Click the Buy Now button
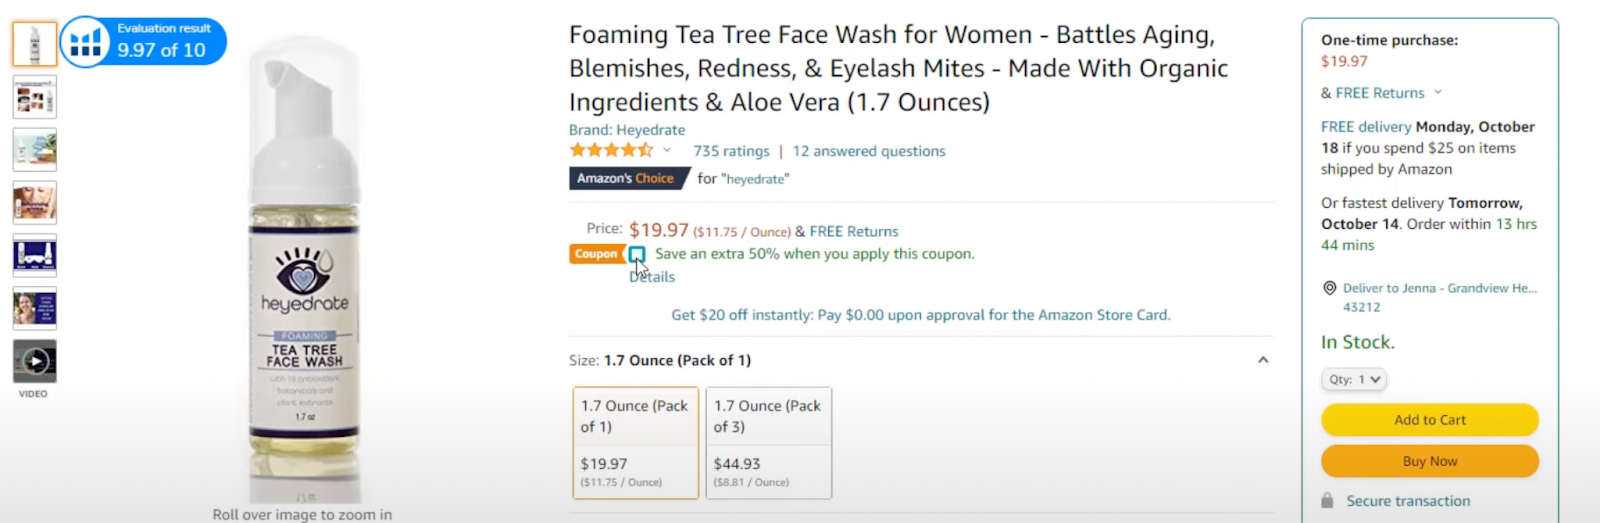Screen dimensions: 1600x523 tap(1429, 461)
